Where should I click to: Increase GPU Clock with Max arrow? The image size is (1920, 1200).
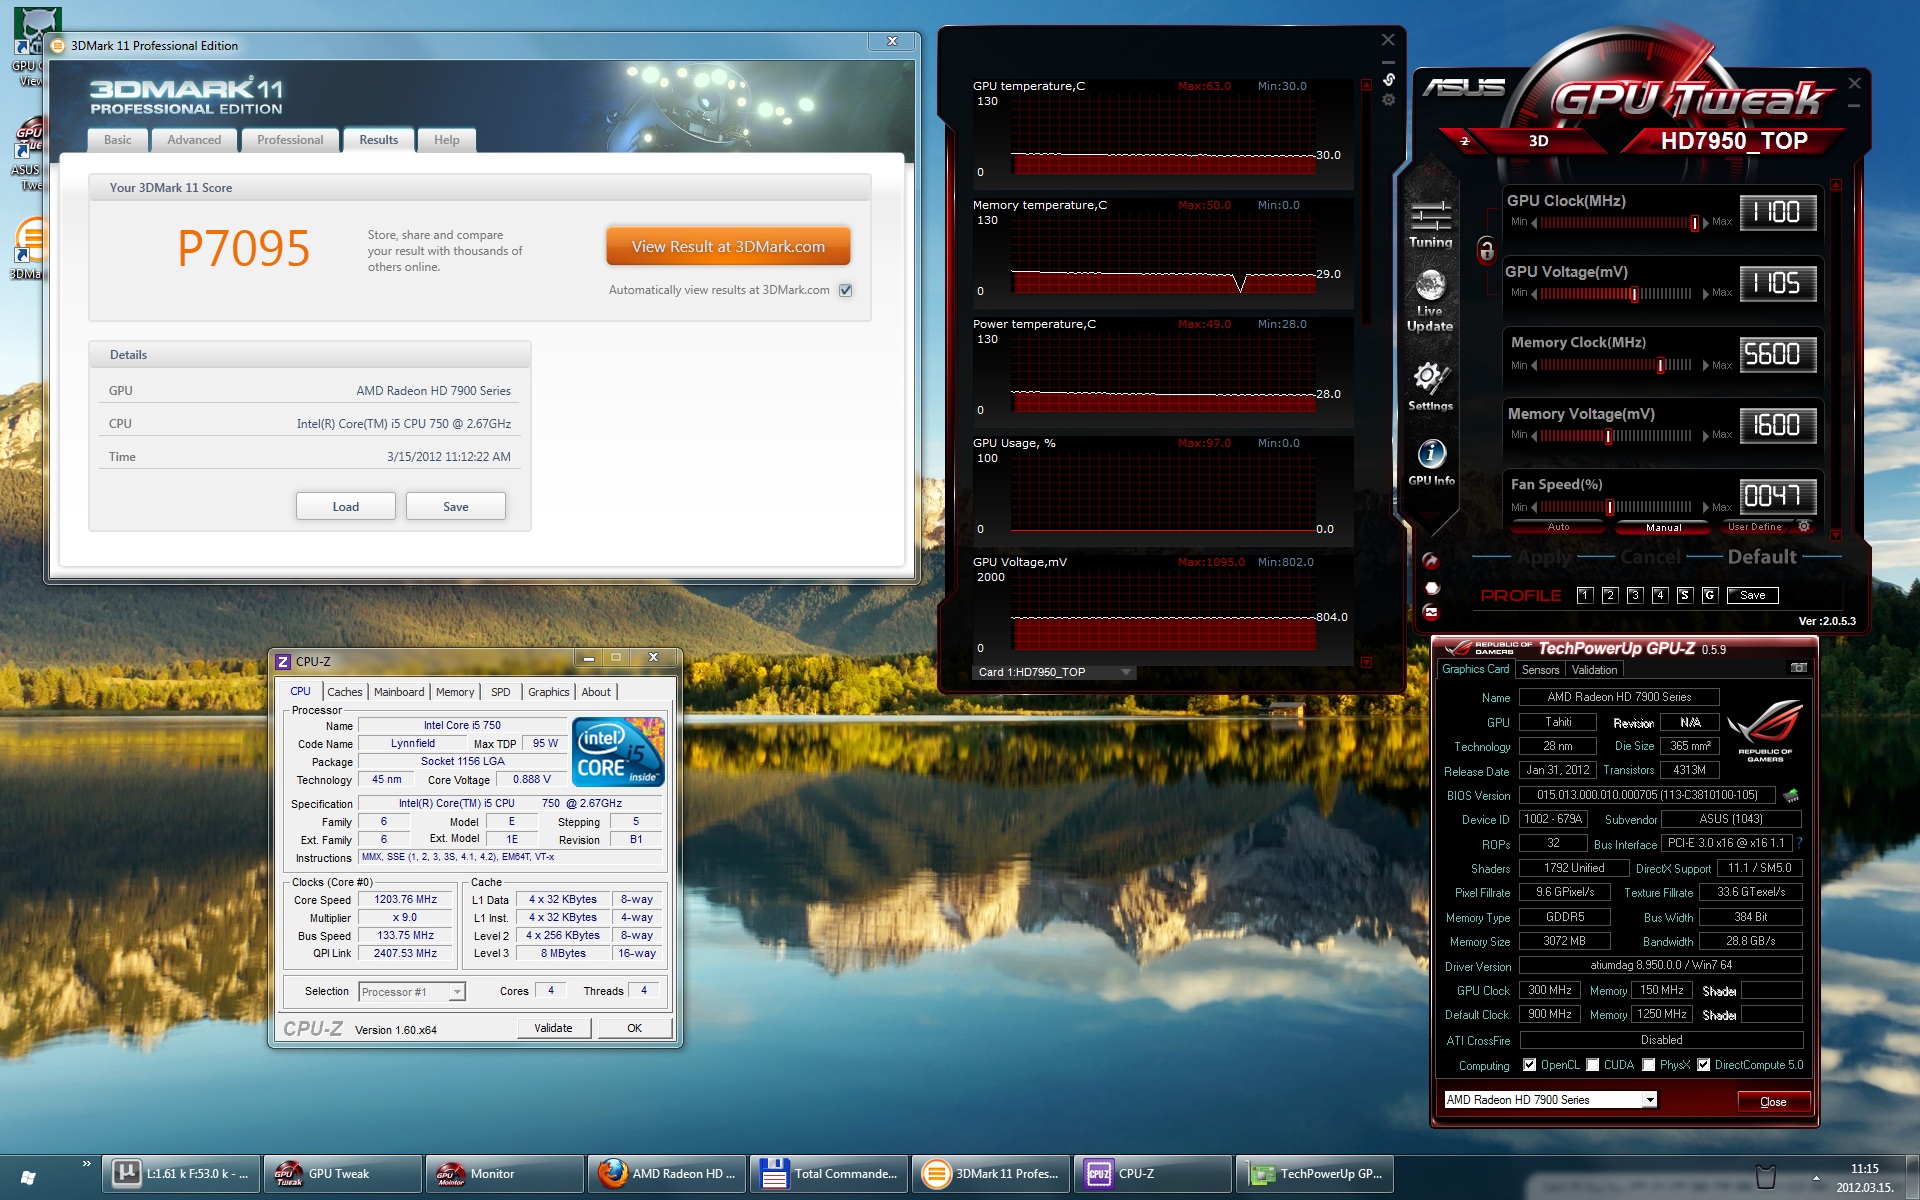click(x=1706, y=222)
